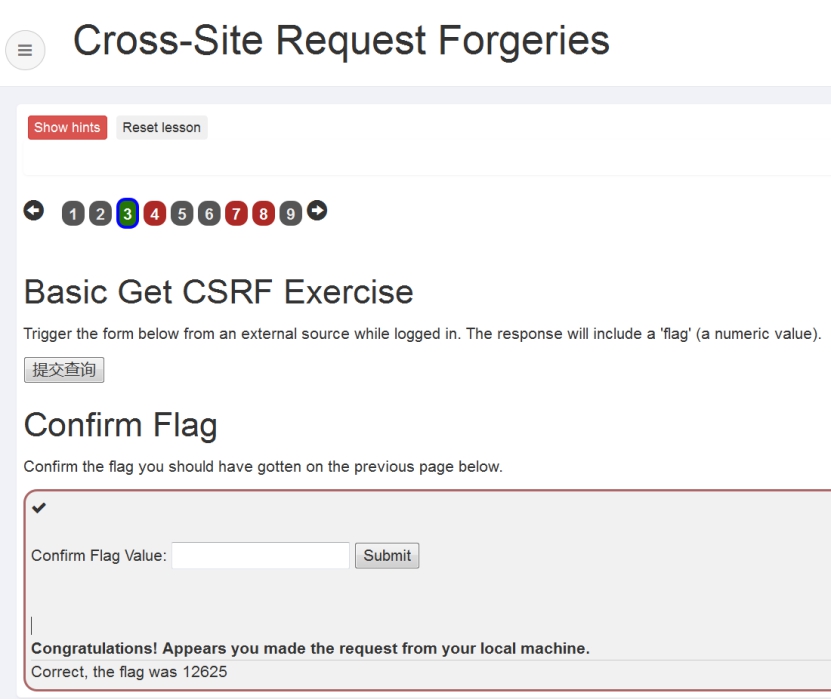This screenshot has width=831, height=700.
Task: Open lesson page 1
Action: tap(73, 214)
